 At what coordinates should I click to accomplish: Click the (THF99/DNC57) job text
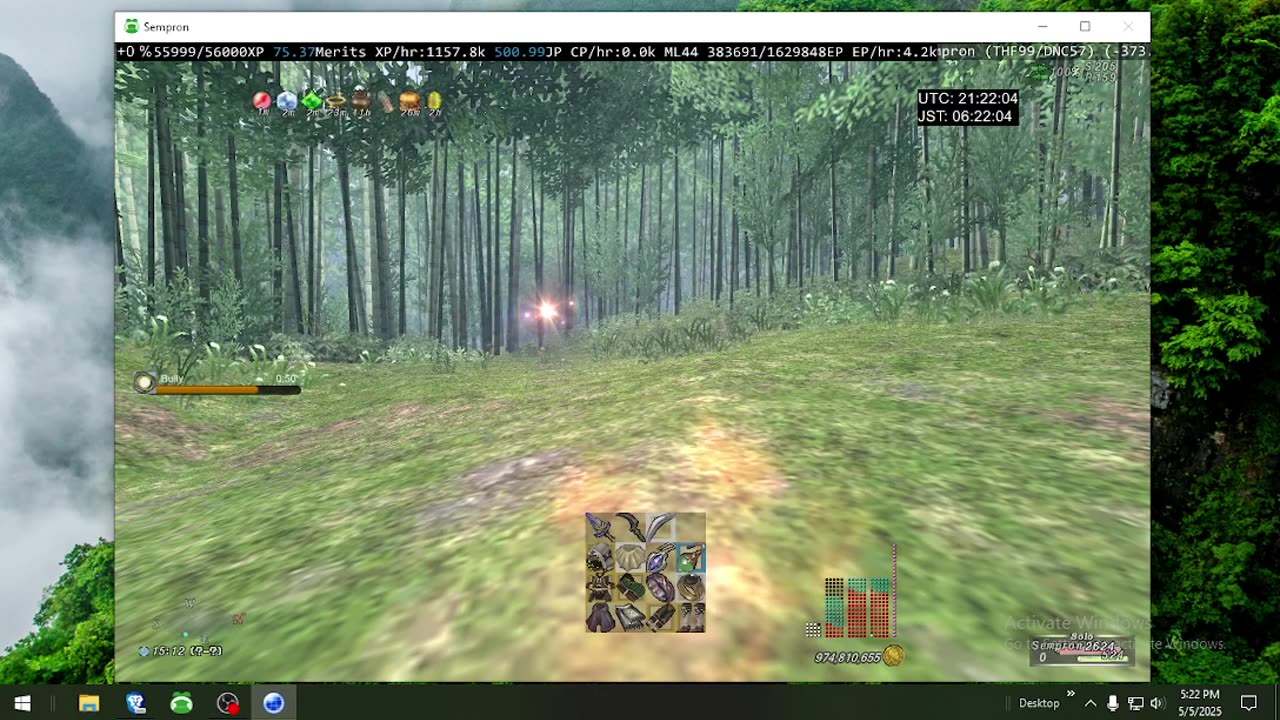(x=1042, y=51)
